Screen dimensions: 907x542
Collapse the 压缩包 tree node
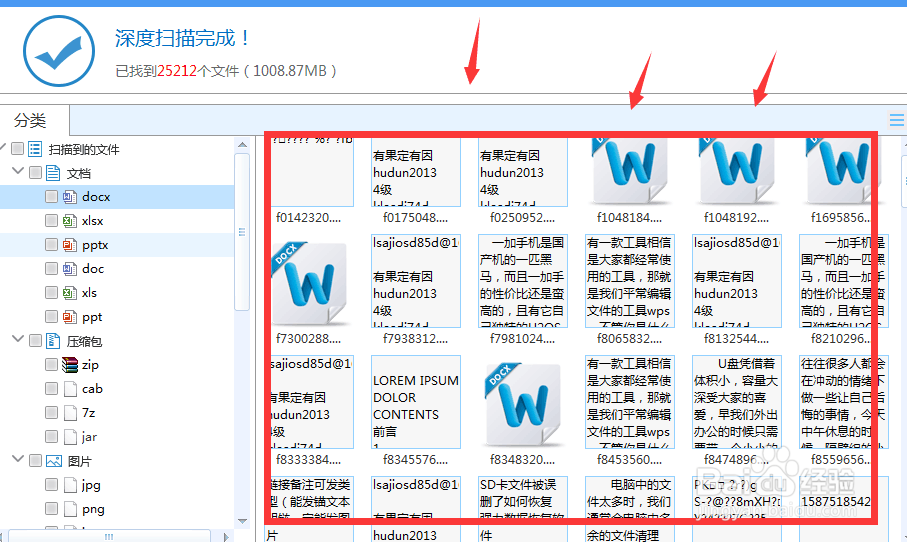coord(18,340)
